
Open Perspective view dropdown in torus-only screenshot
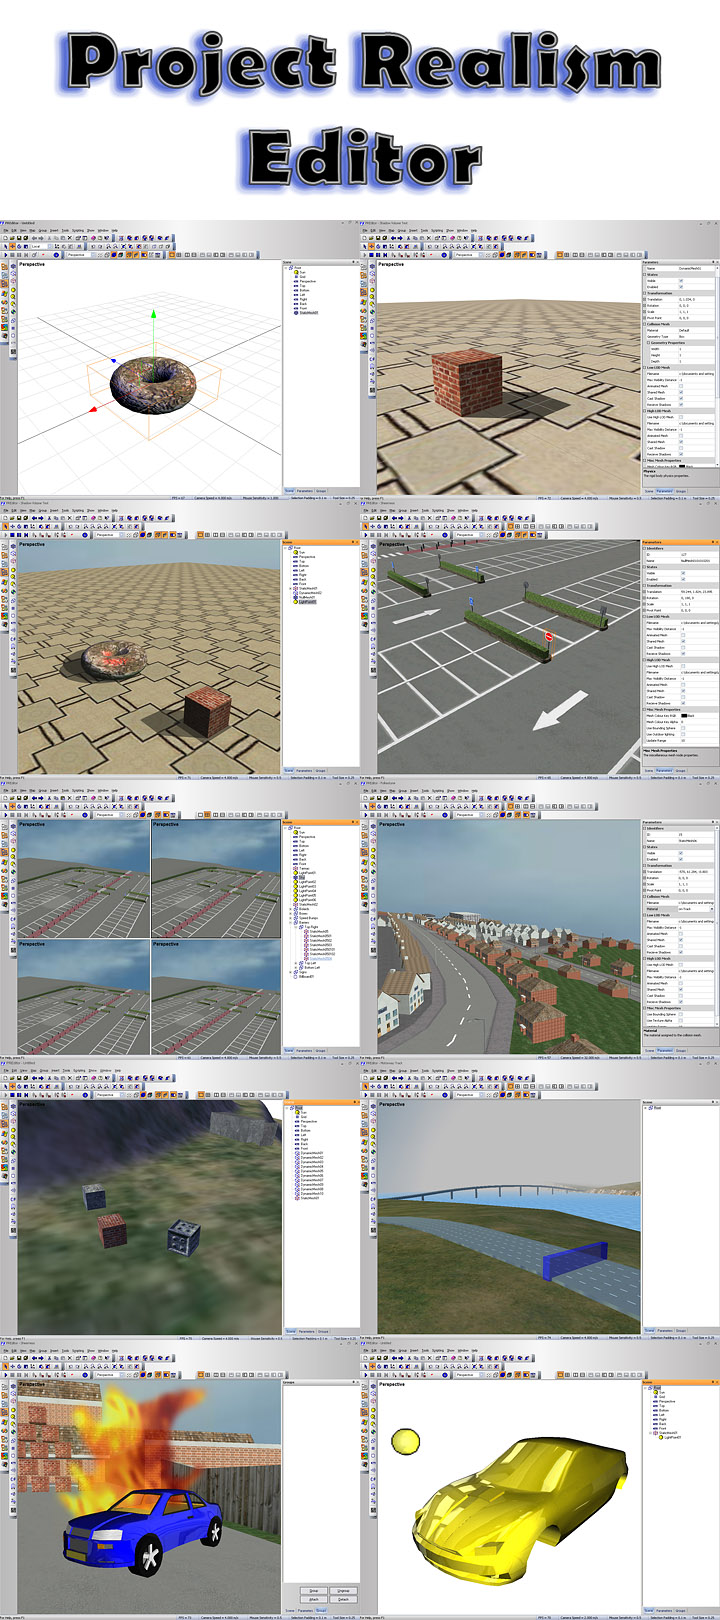coord(80,255)
